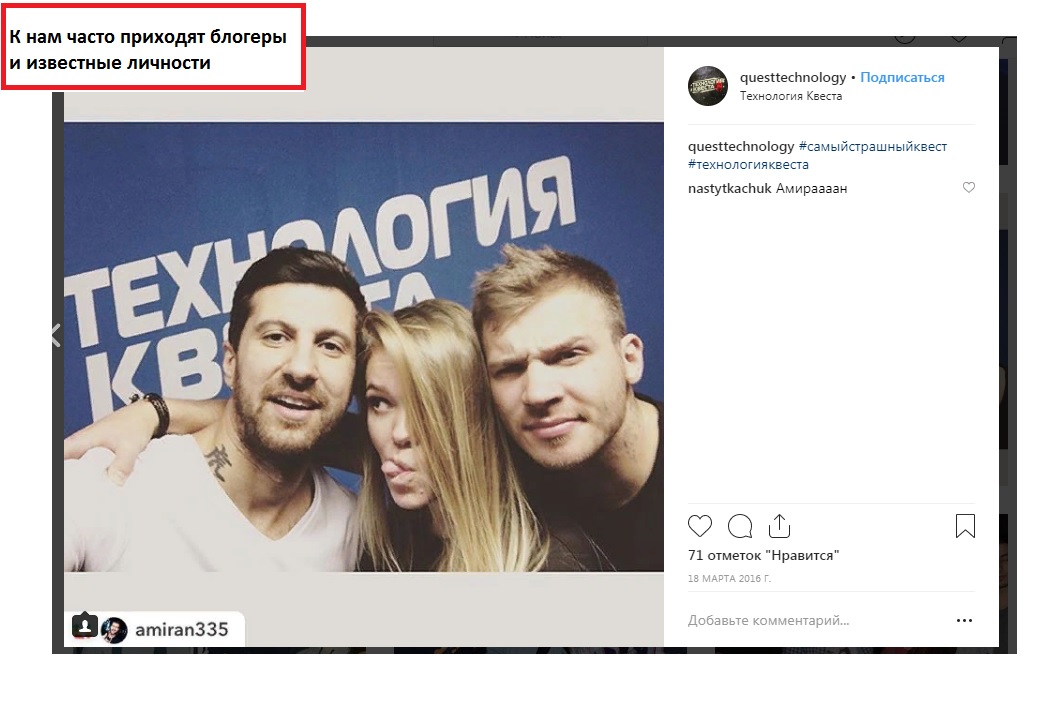This screenshot has height=704, width=1064.
Task: View who liked via 71 отметок "Нравится"
Action: [x=763, y=555]
